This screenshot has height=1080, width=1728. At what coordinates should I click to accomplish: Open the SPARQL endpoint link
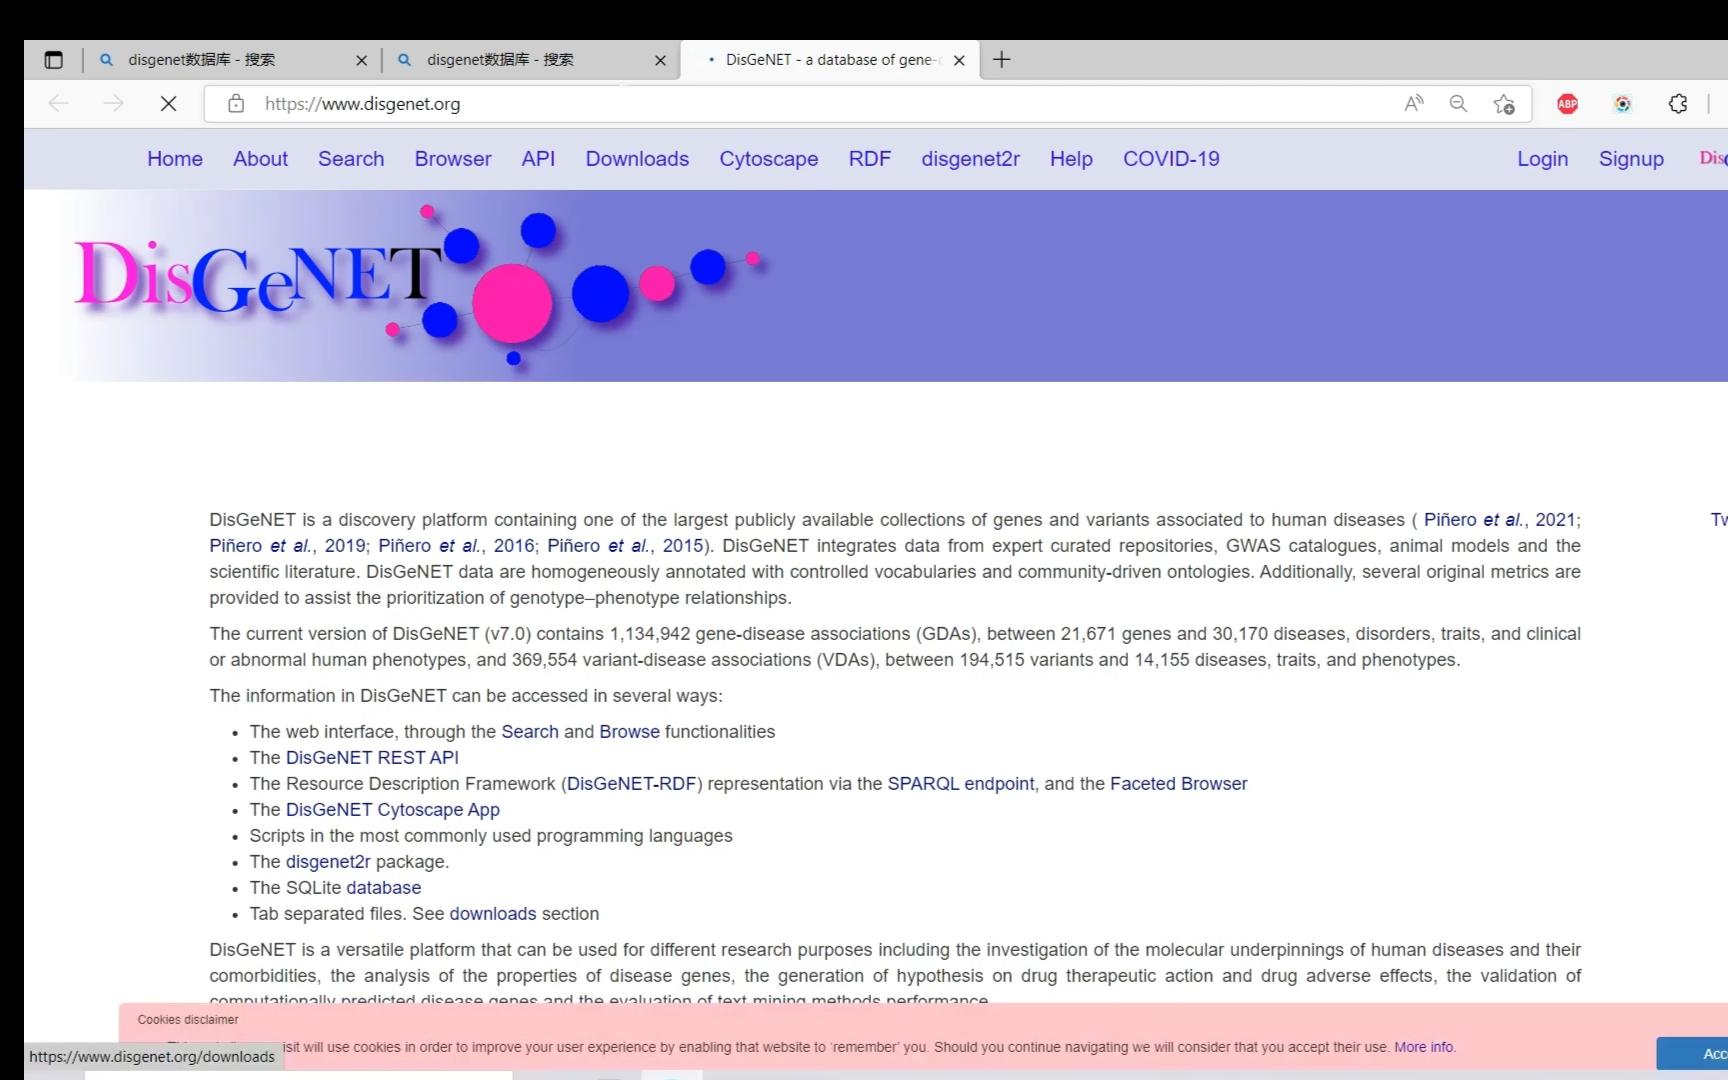click(961, 784)
